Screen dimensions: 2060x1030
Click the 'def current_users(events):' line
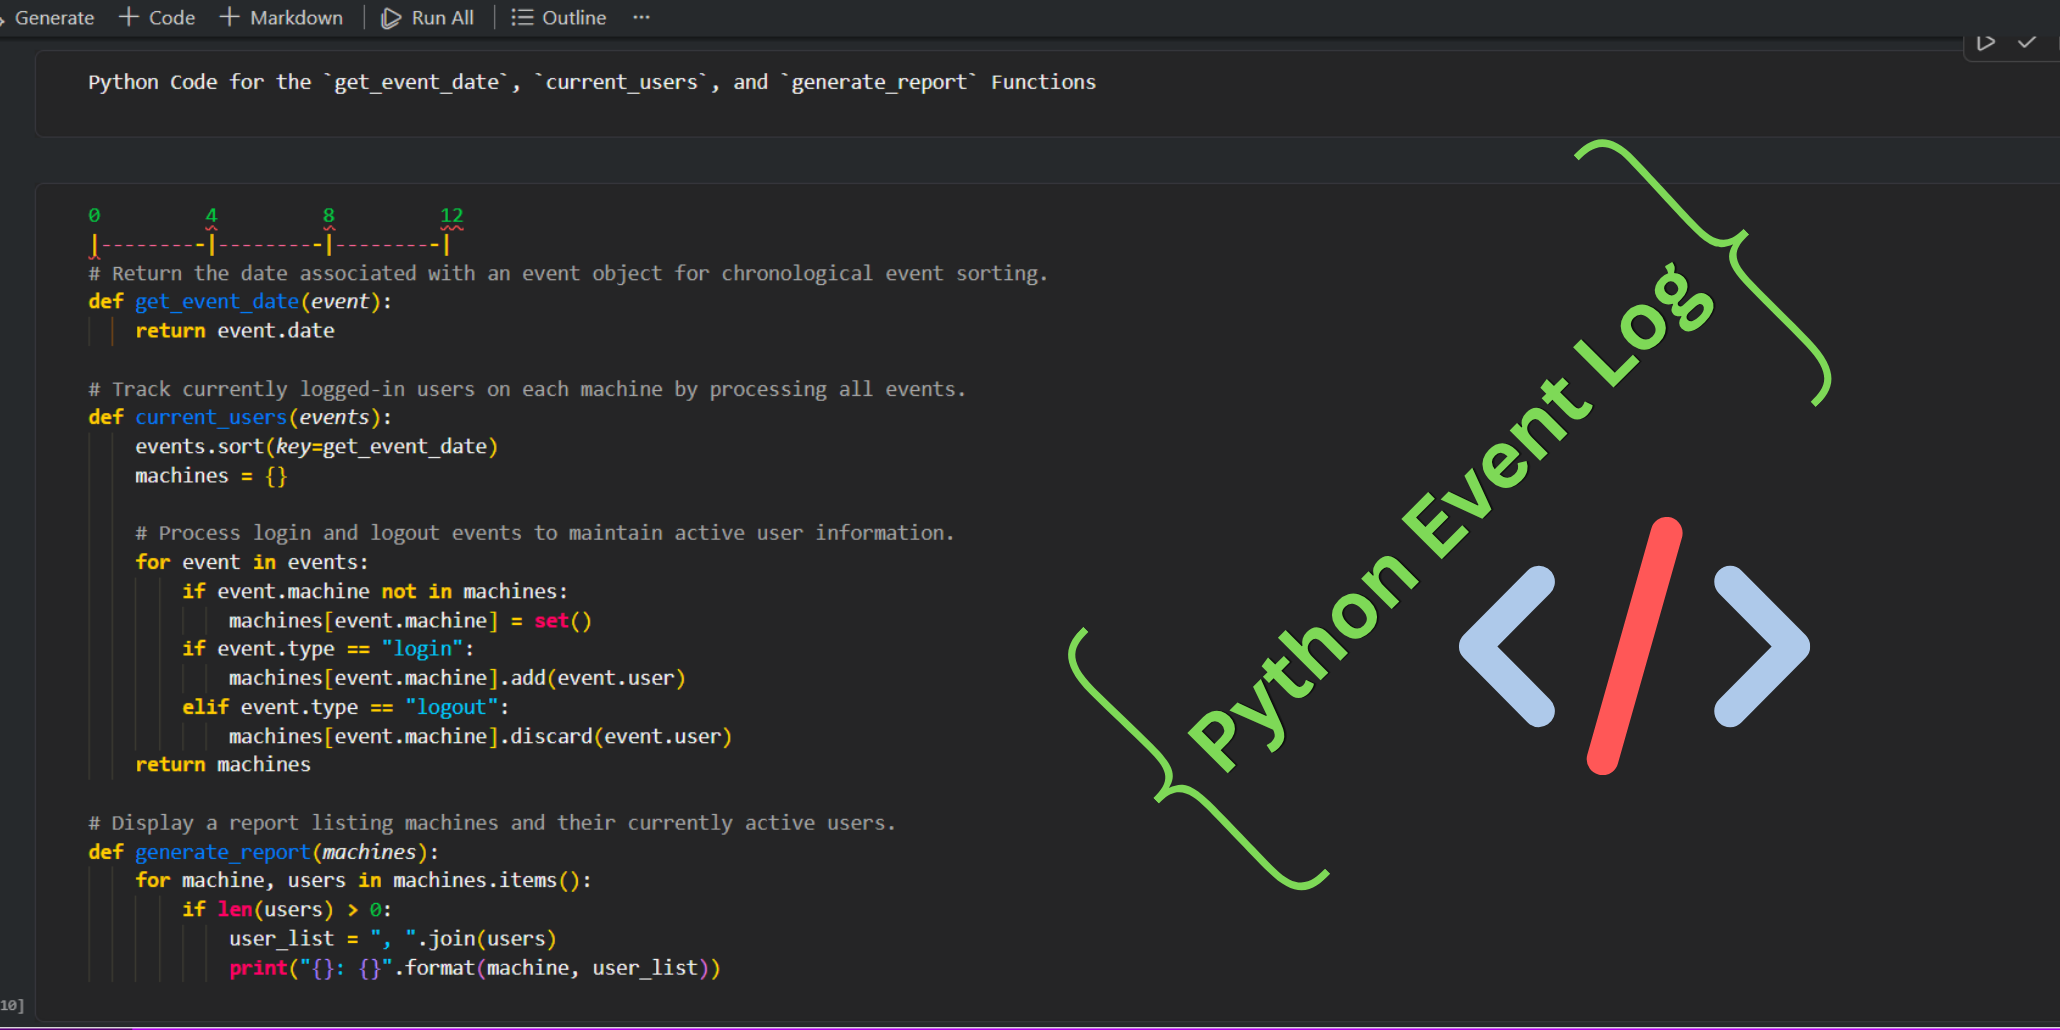[x=240, y=417]
